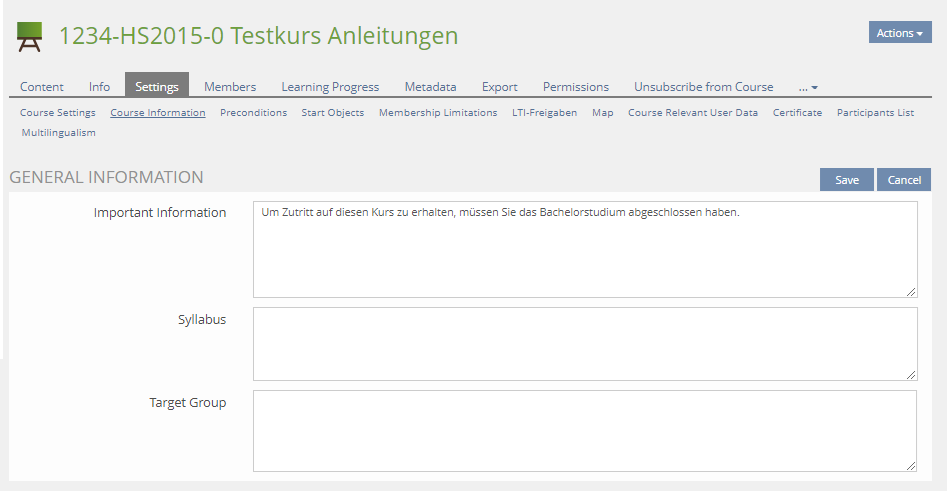Switch to the Permissions tab
This screenshot has width=947, height=491.
(576, 87)
